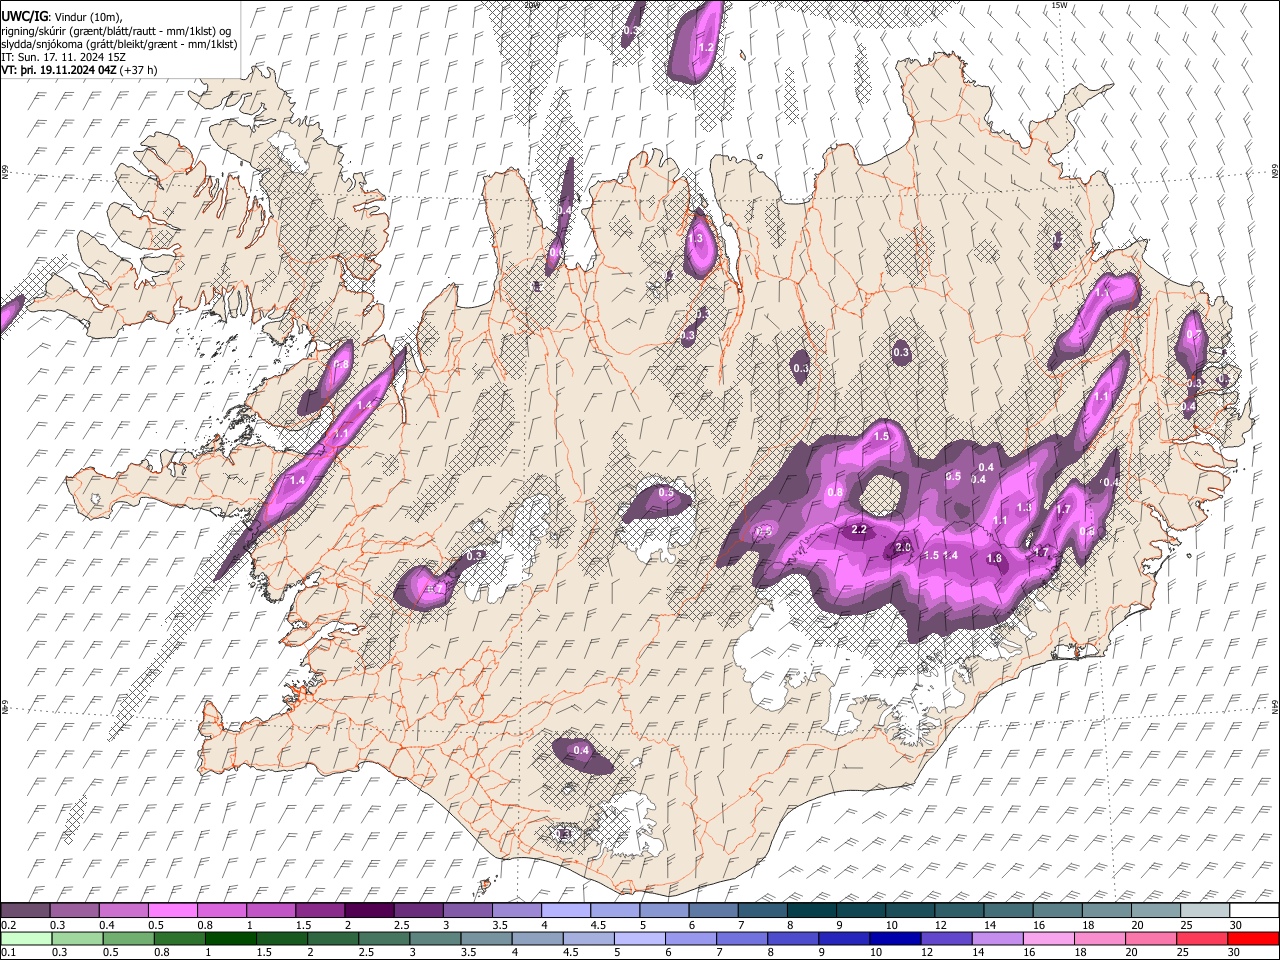Image resolution: width=1280 pixels, height=960 pixels.
Task: Click the "2.2" precipitation value on the map
Action: pos(858,529)
